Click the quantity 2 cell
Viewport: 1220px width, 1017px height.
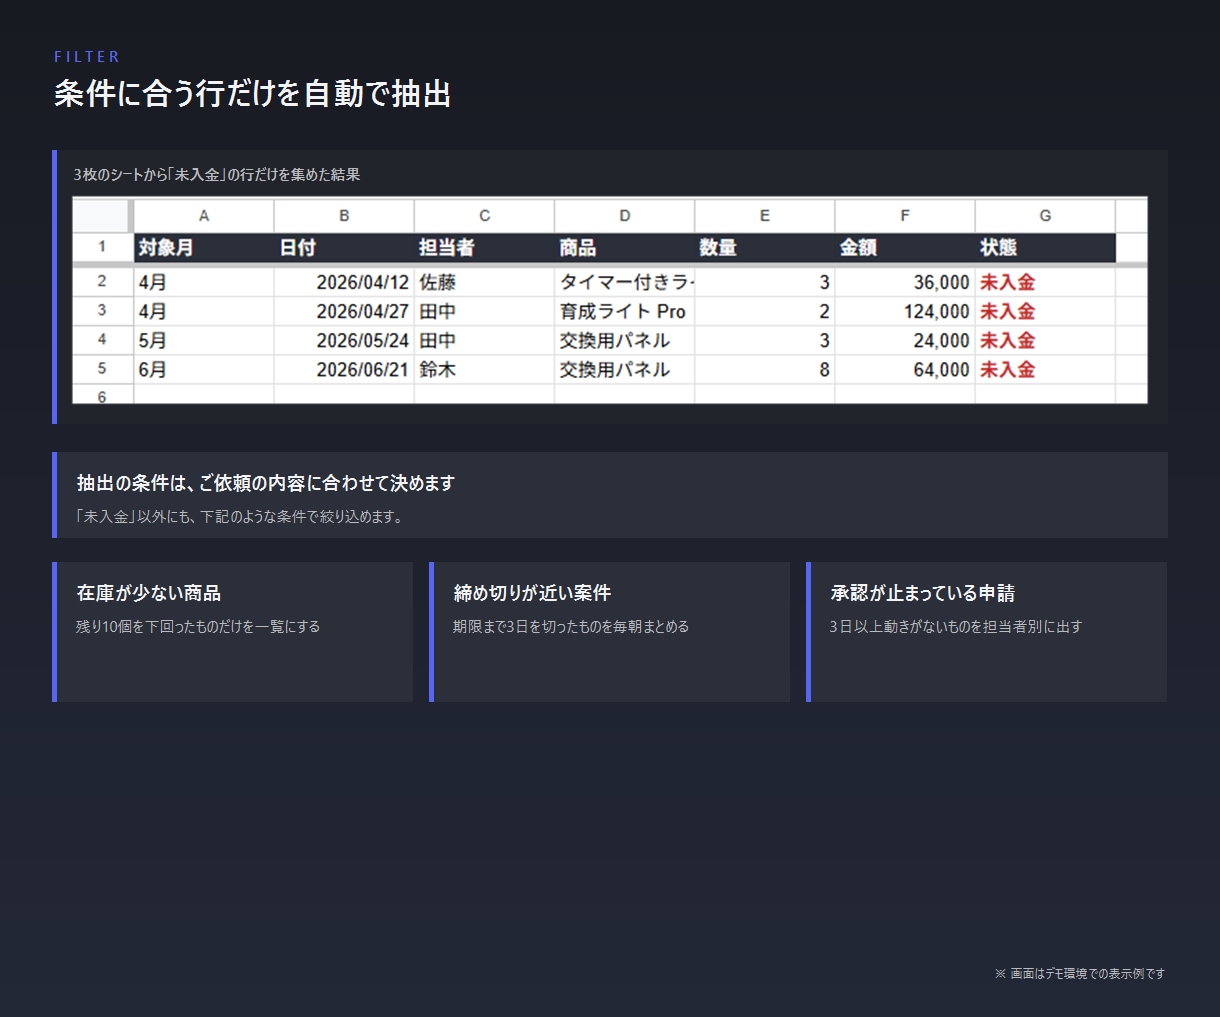(765, 311)
